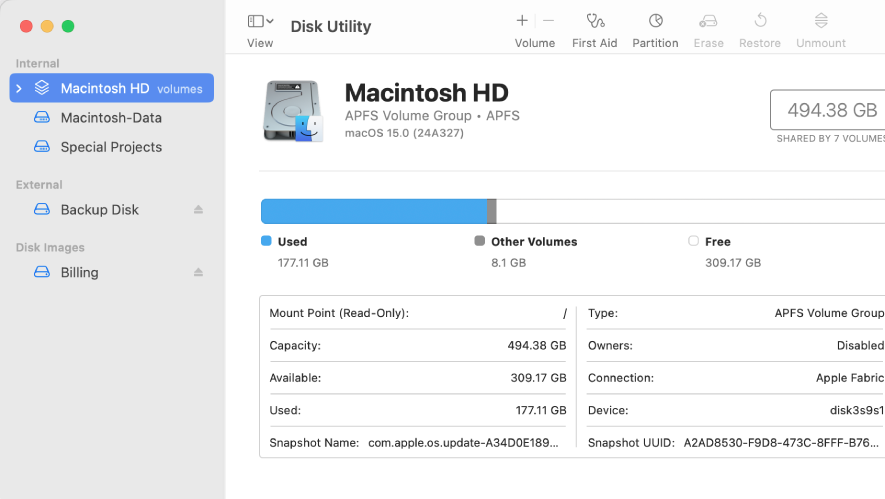Click the Capacity 494.38 GB row
The height and width of the screenshot is (499, 885).
418,345
